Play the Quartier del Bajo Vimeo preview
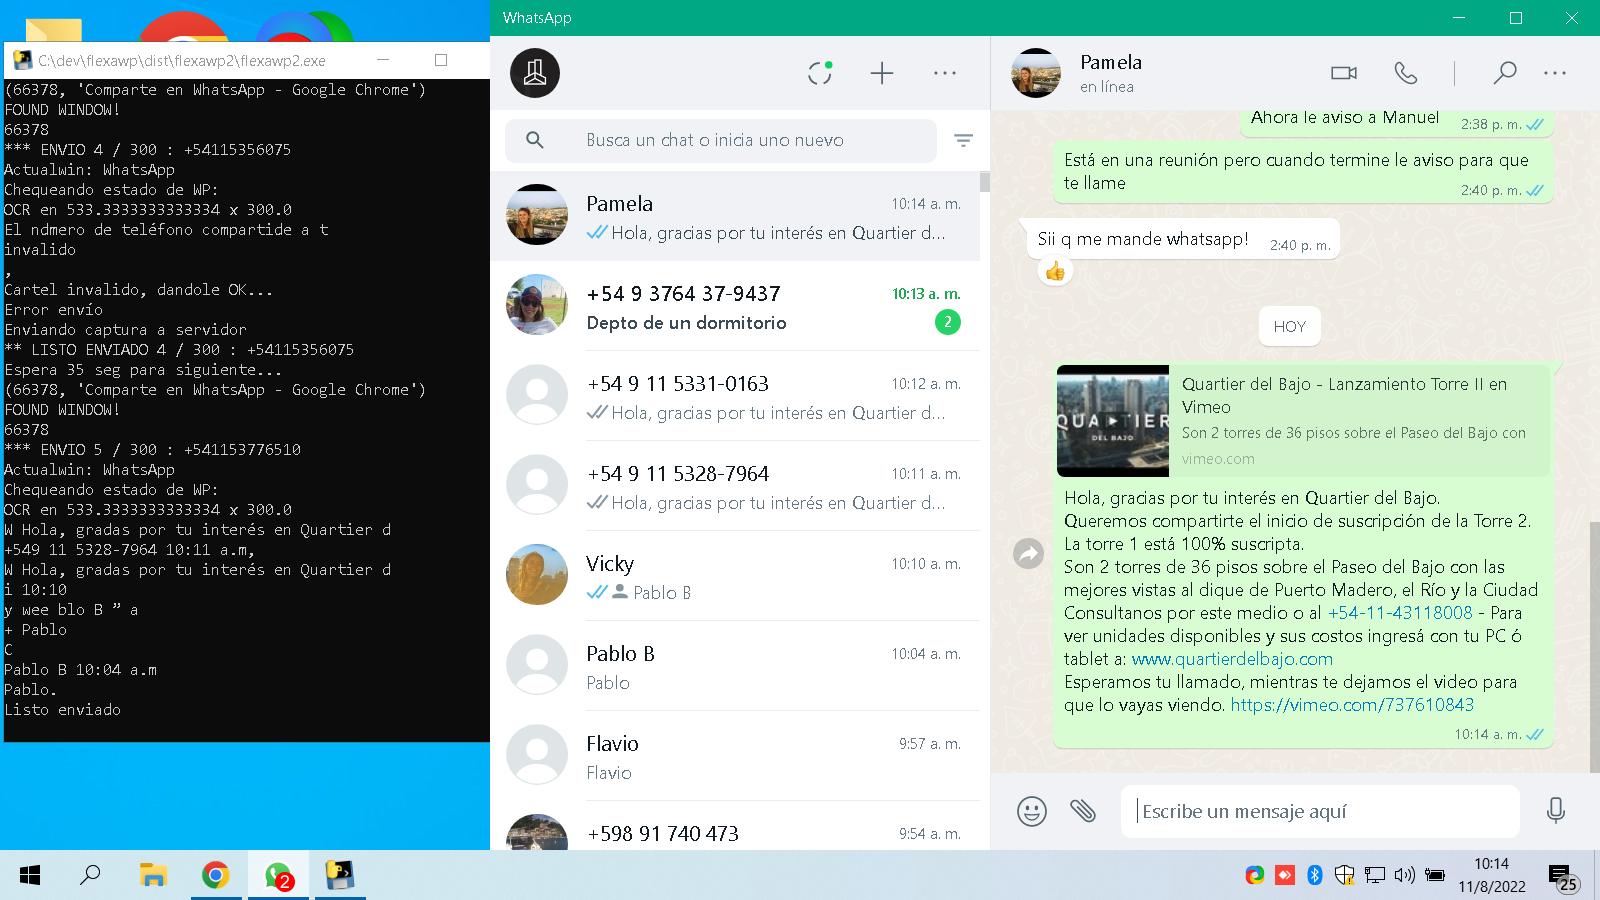 1113,421
